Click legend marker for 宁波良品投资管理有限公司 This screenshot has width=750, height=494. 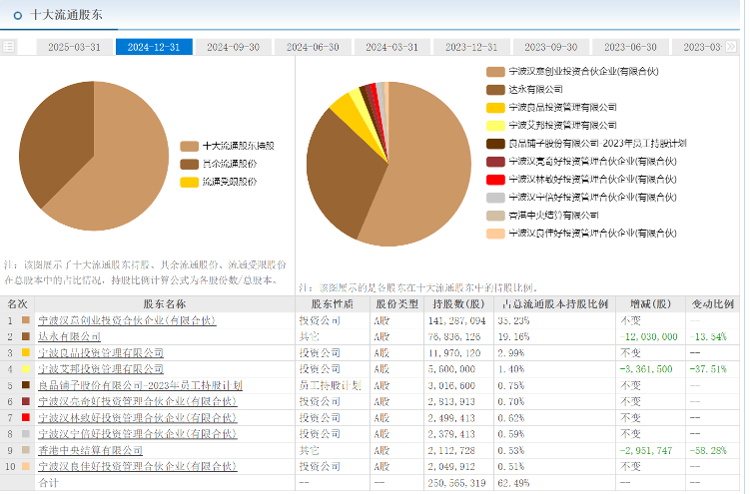point(495,108)
